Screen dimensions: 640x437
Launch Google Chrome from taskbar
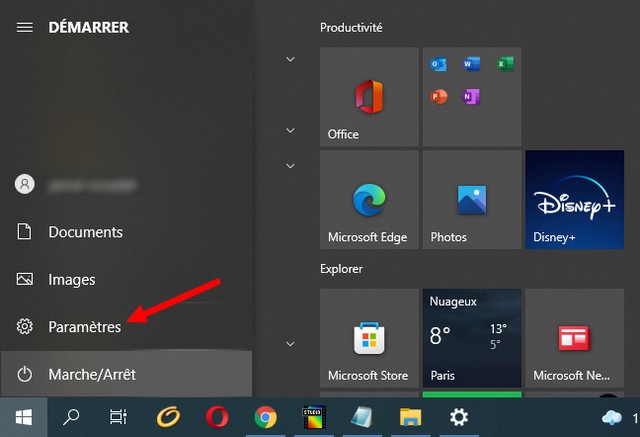click(x=265, y=417)
